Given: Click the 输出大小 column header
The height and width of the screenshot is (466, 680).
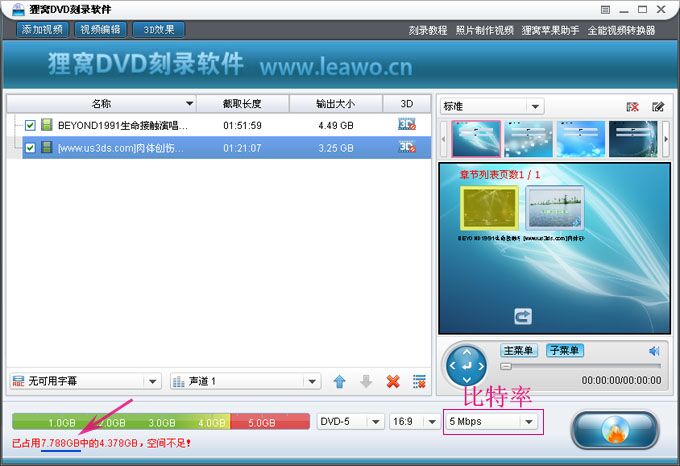Looking at the screenshot, I should coord(336,104).
